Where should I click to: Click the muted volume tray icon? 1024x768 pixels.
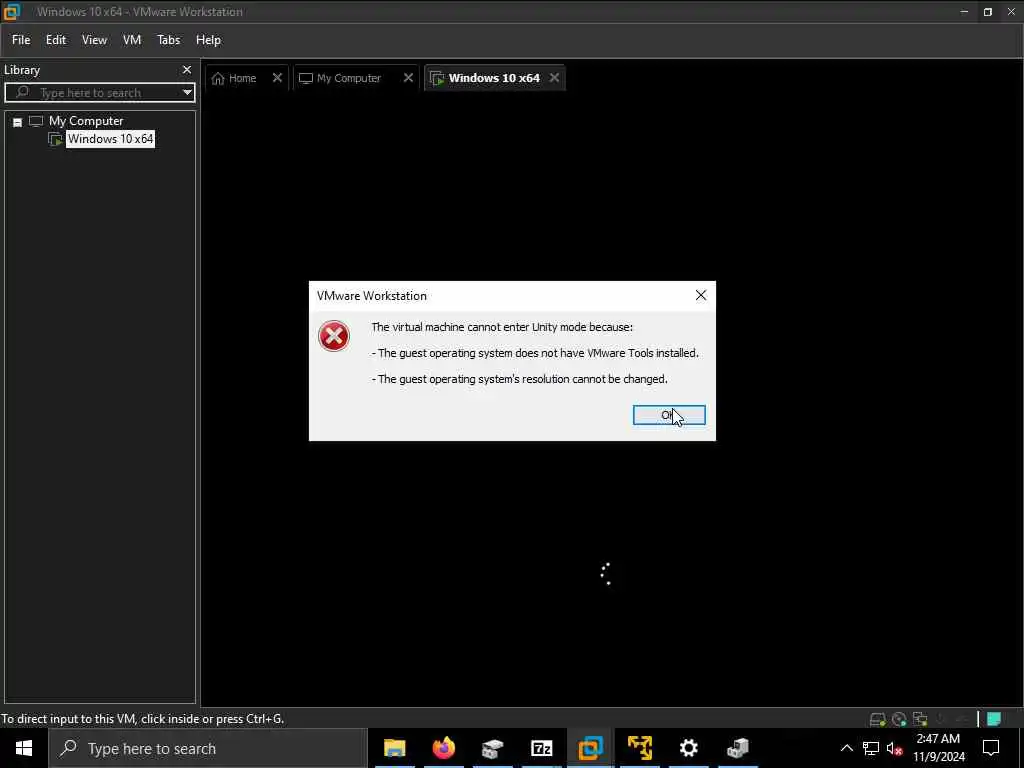894,748
